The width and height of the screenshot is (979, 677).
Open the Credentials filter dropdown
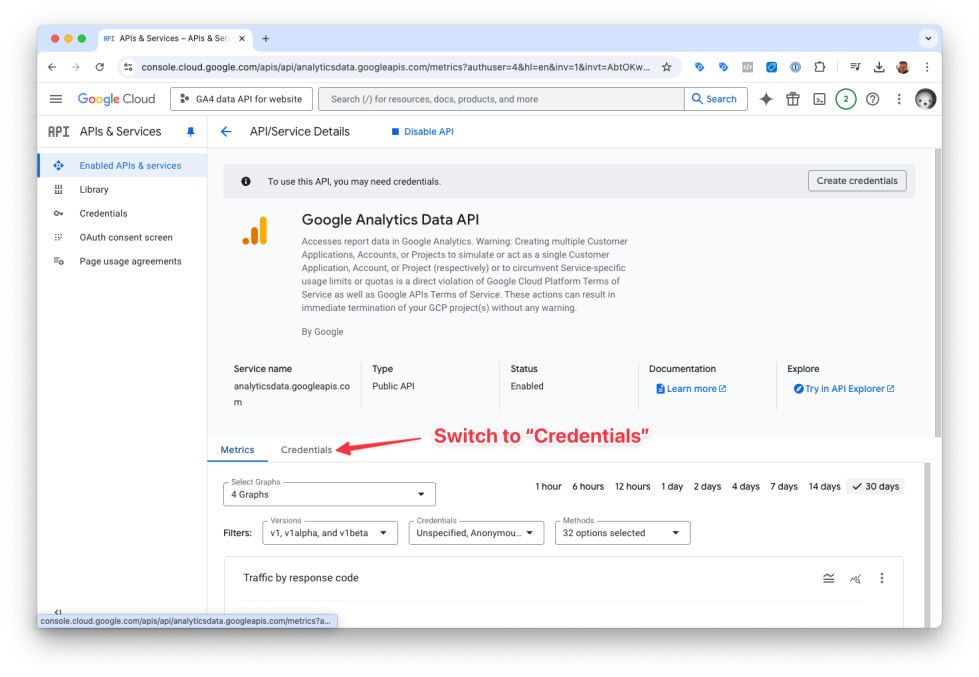pos(476,533)
